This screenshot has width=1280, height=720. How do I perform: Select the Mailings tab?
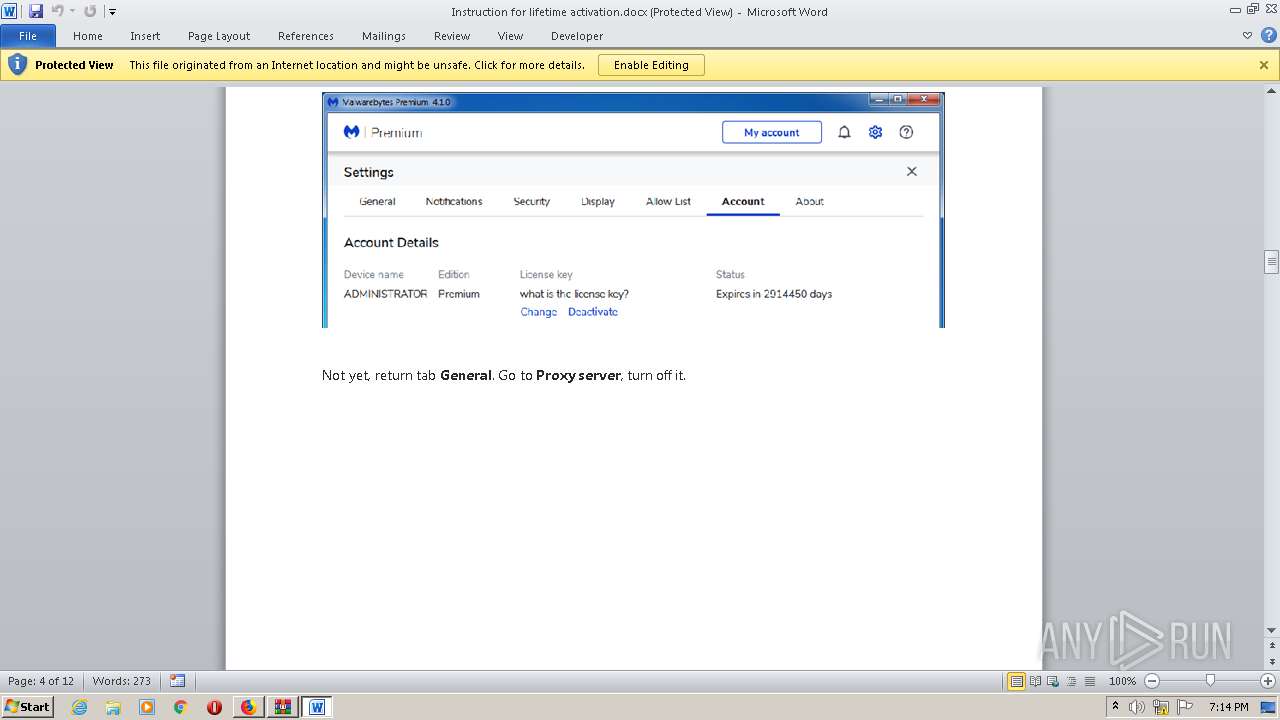[384, 36]
